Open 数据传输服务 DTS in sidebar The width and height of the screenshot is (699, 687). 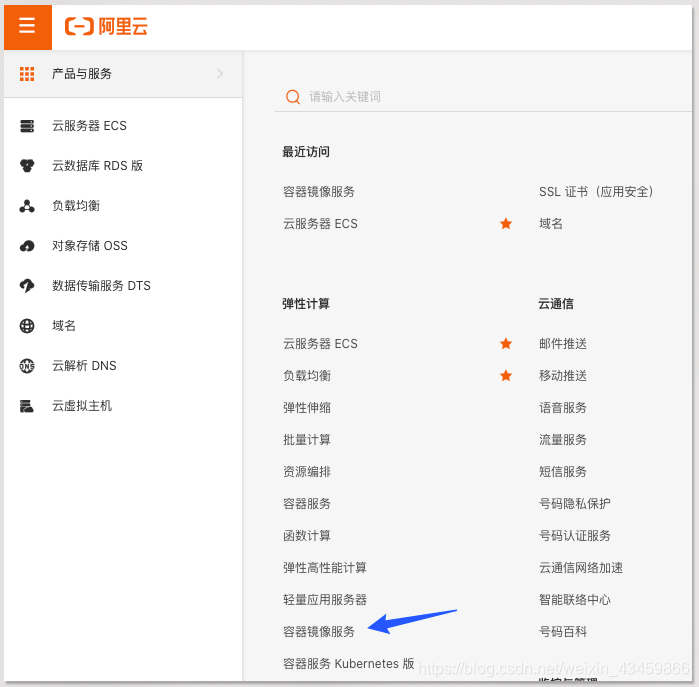point(102,286)
